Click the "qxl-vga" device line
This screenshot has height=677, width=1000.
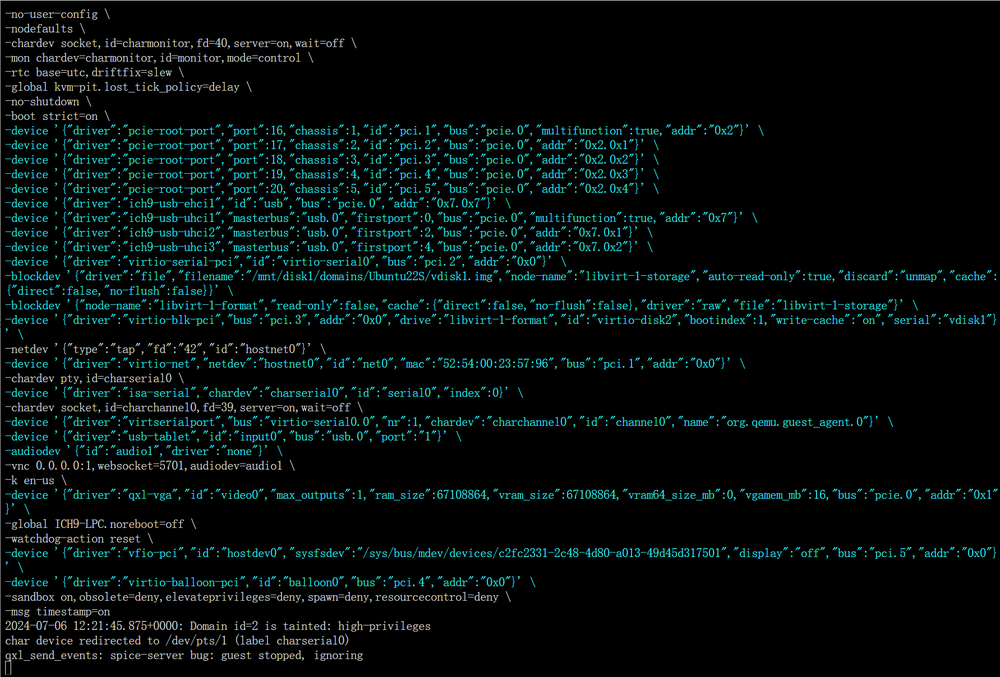[x=501, y=502]
